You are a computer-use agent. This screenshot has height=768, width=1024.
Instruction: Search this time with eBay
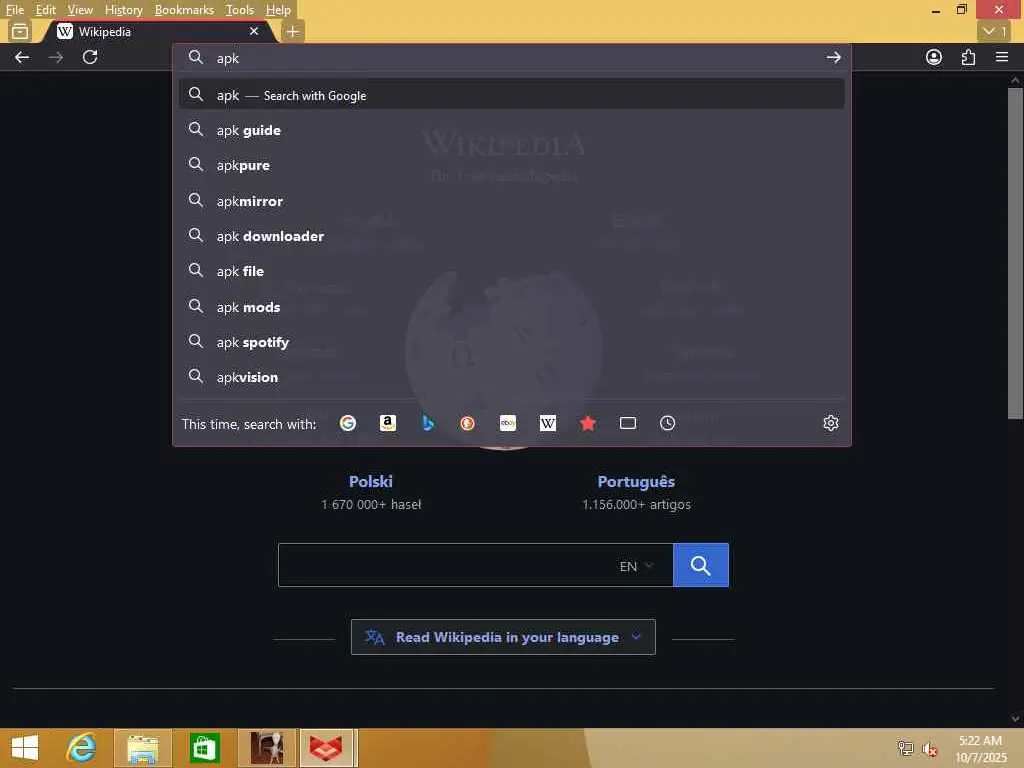coord(508,424)
